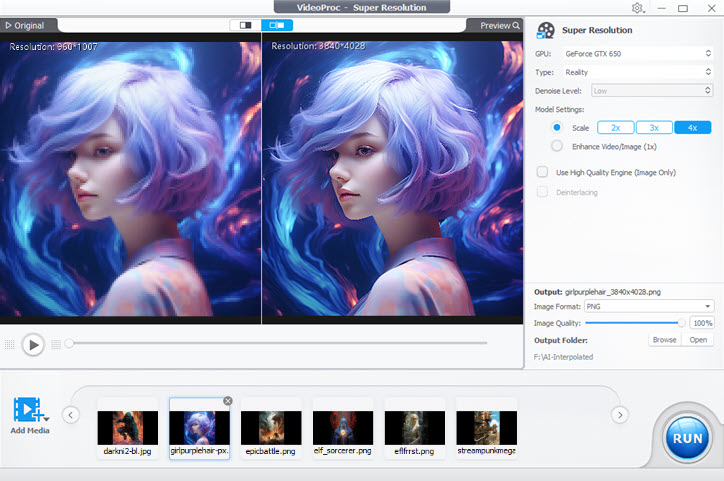Remove girlpurplehair thumbnail with X icon

227,400
